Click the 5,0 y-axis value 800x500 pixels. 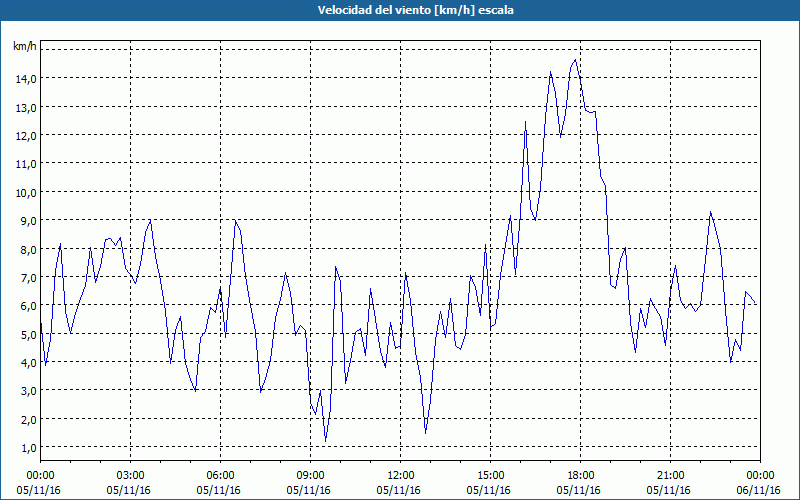pyautogui.click(x=28, y=334)
